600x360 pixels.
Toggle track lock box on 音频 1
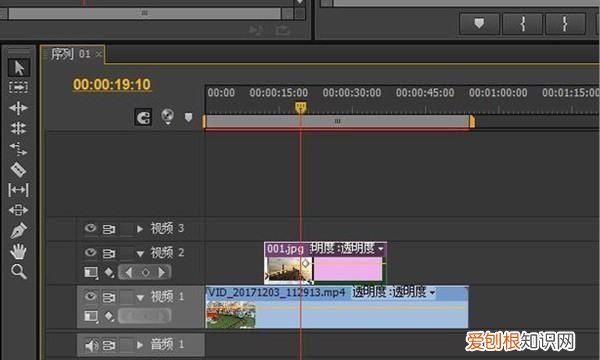point(126,345)
